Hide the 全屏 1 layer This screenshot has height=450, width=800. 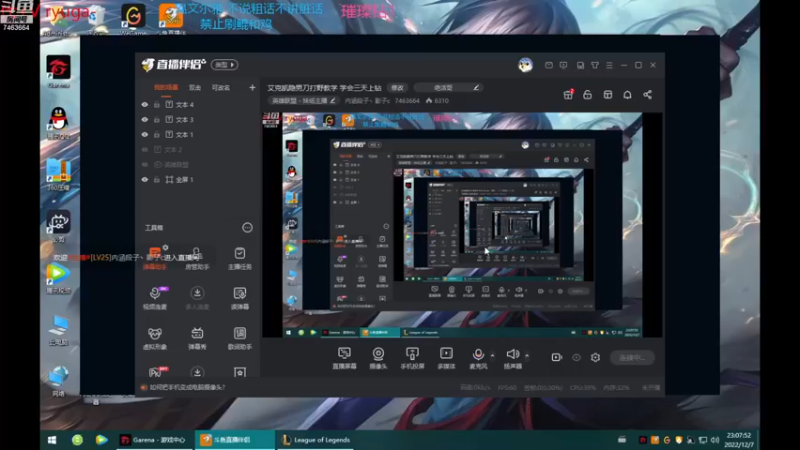pyautogui.click(x=145, y=180)
